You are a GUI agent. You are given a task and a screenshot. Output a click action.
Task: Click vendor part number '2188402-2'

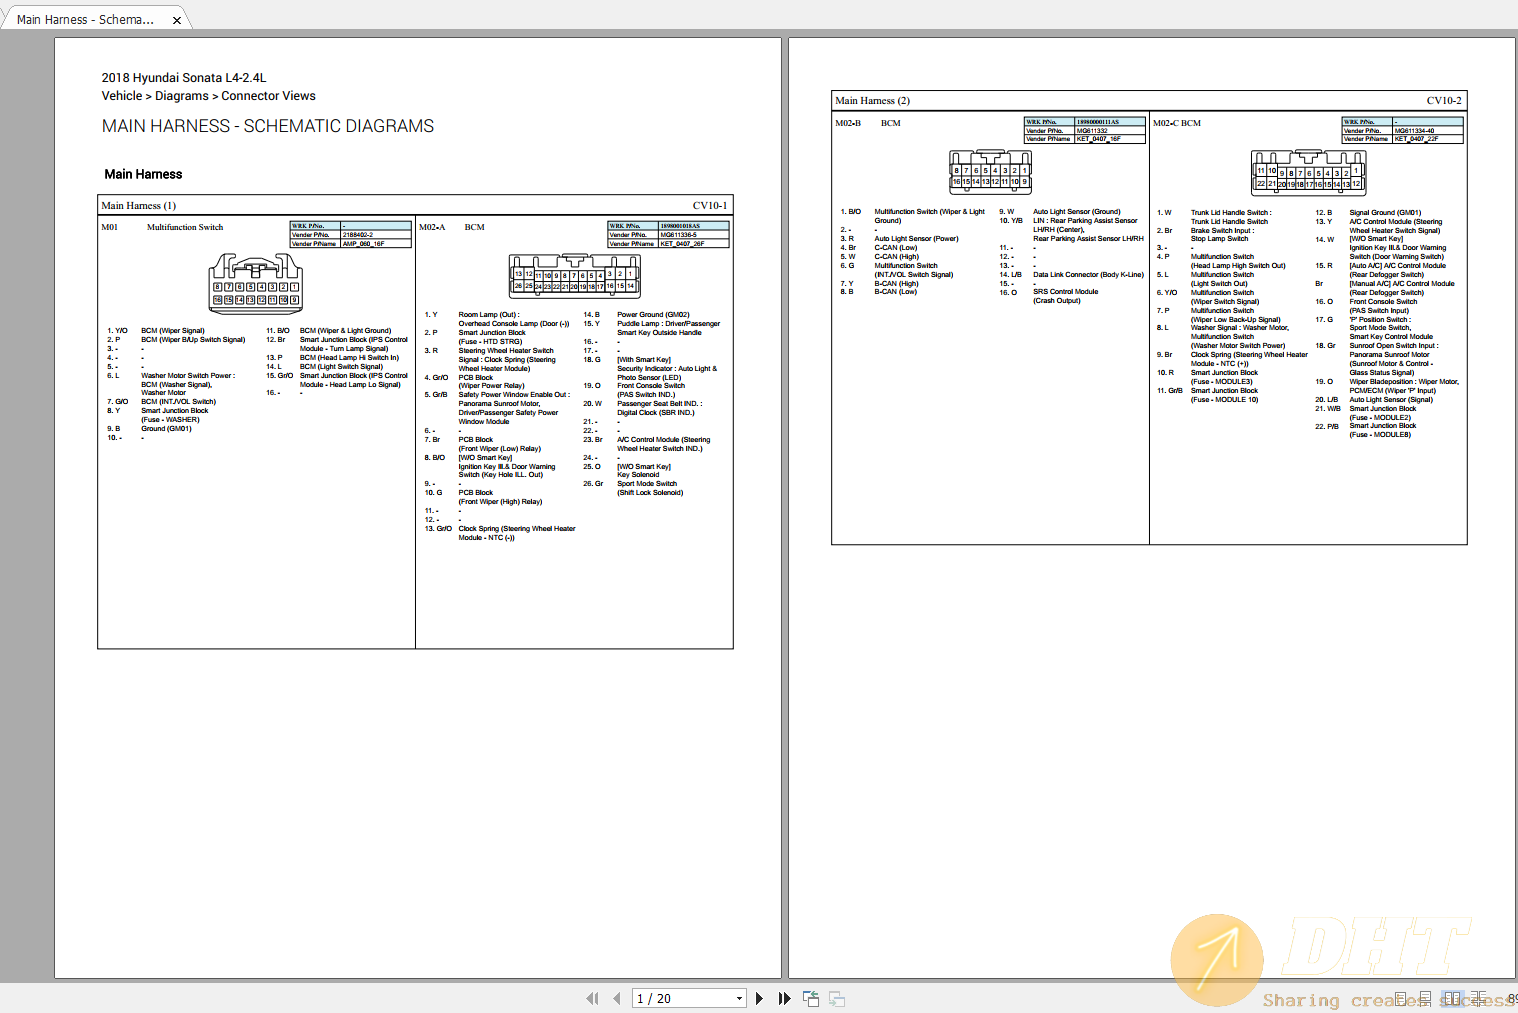[x=358, y=235]
